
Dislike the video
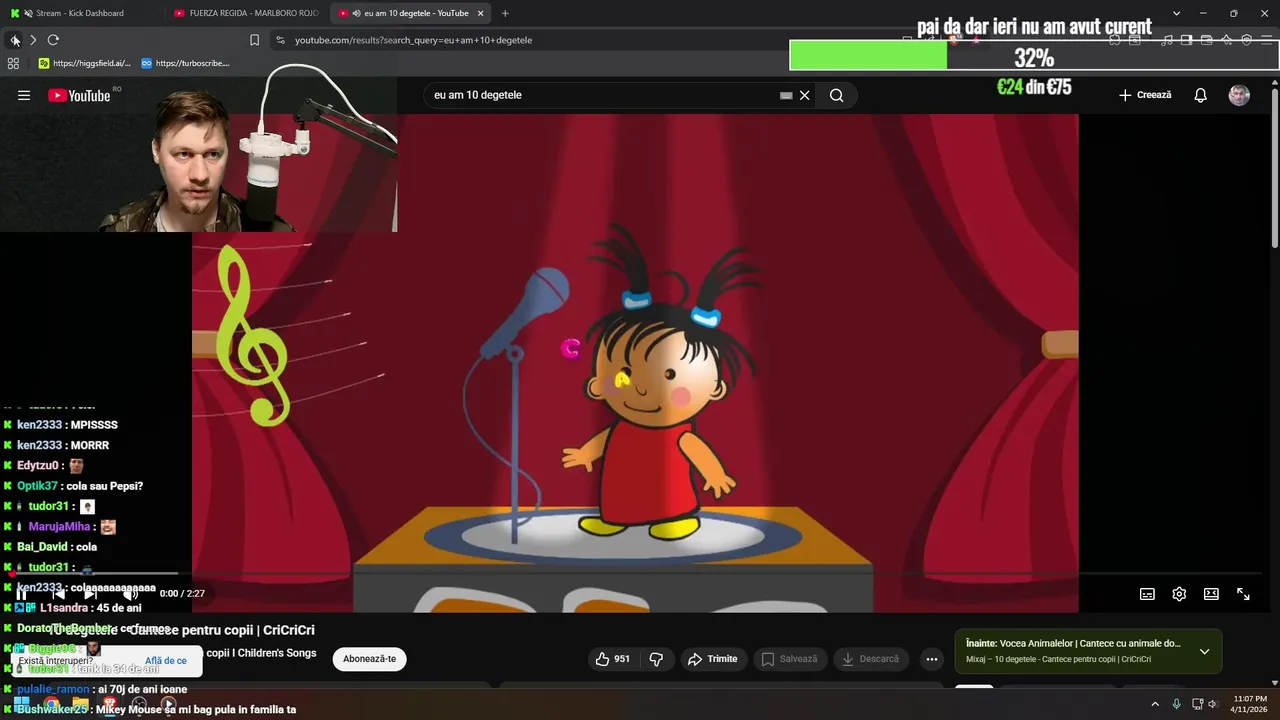657,659
